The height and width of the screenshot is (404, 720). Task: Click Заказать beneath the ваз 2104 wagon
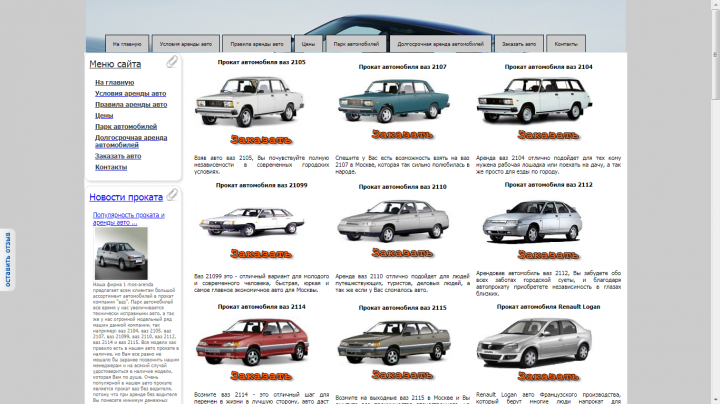coord(548,135)
